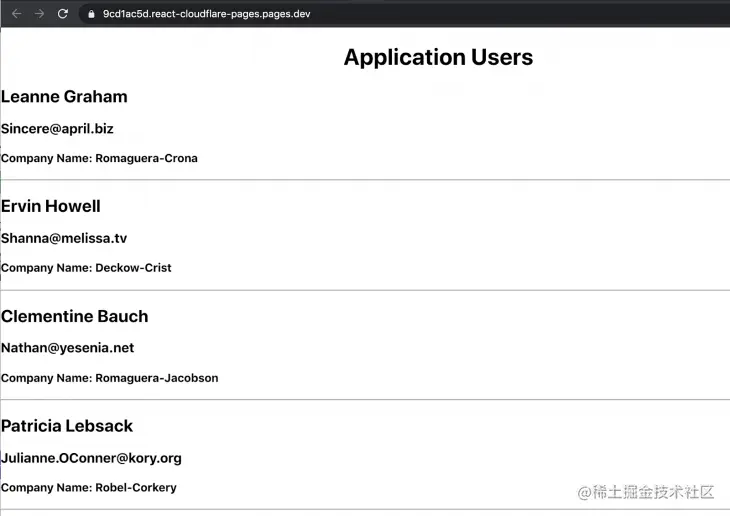730x516 pixels.
Task: Select the name Ervin Howell
Action: click(x=51, y=206)
